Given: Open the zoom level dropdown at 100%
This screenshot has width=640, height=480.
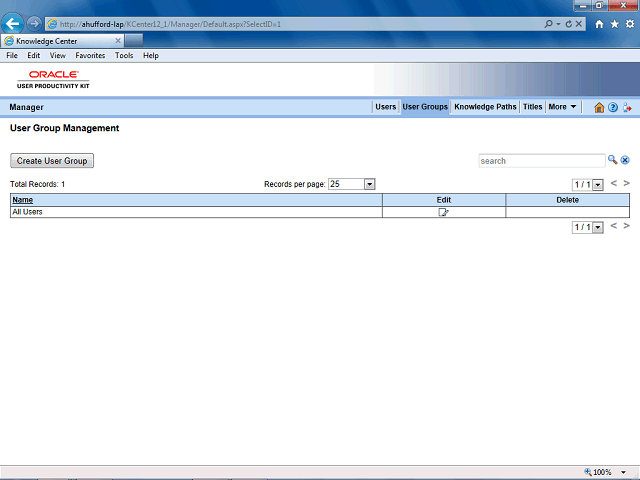Looking at the screenshot, I should [x=624, y=472].
